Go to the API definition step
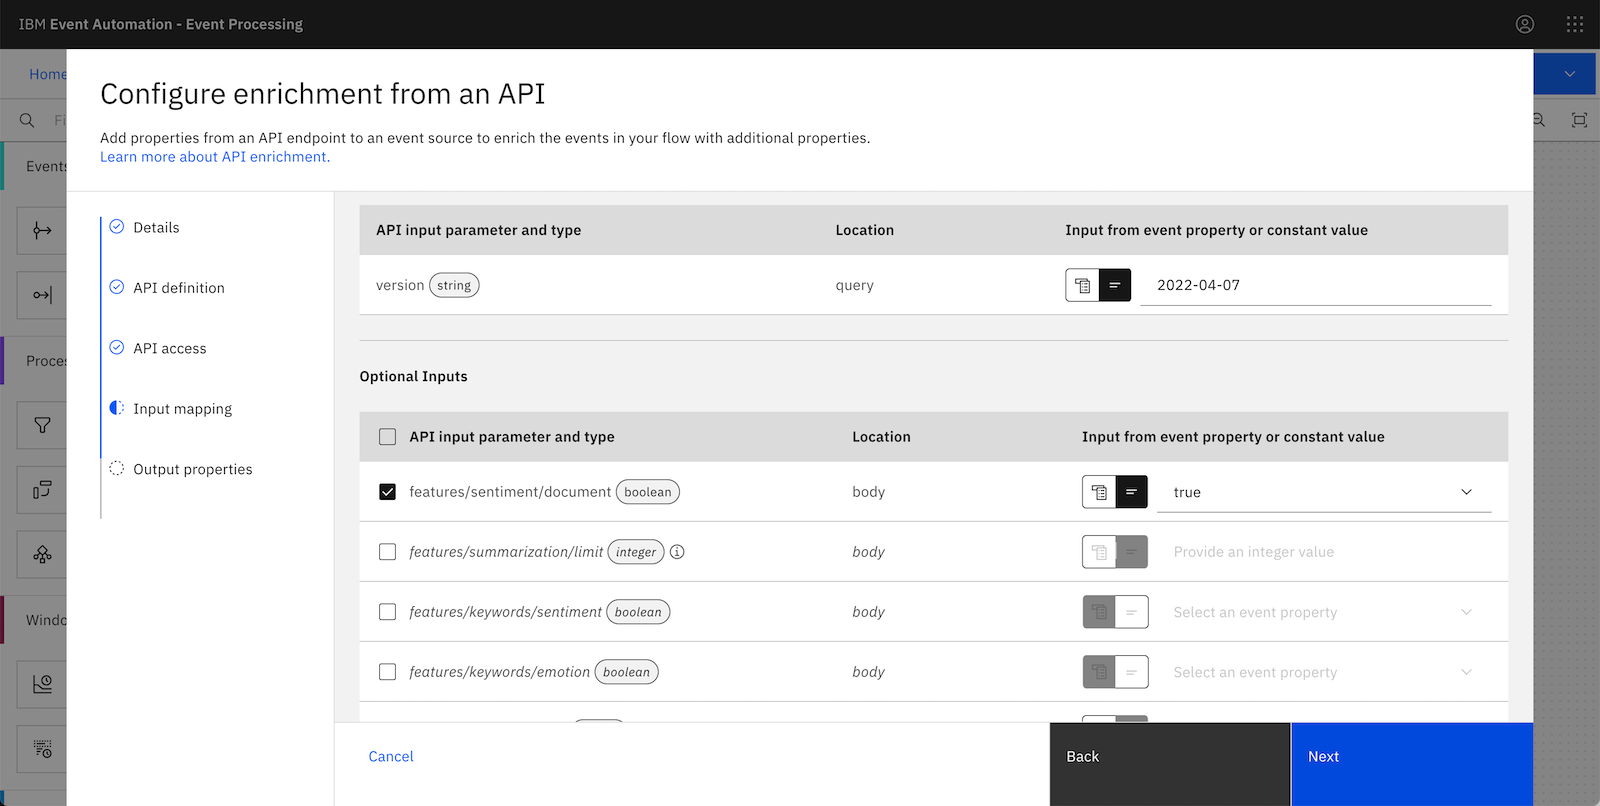1600x806 pixels. [x=179, y=288]
